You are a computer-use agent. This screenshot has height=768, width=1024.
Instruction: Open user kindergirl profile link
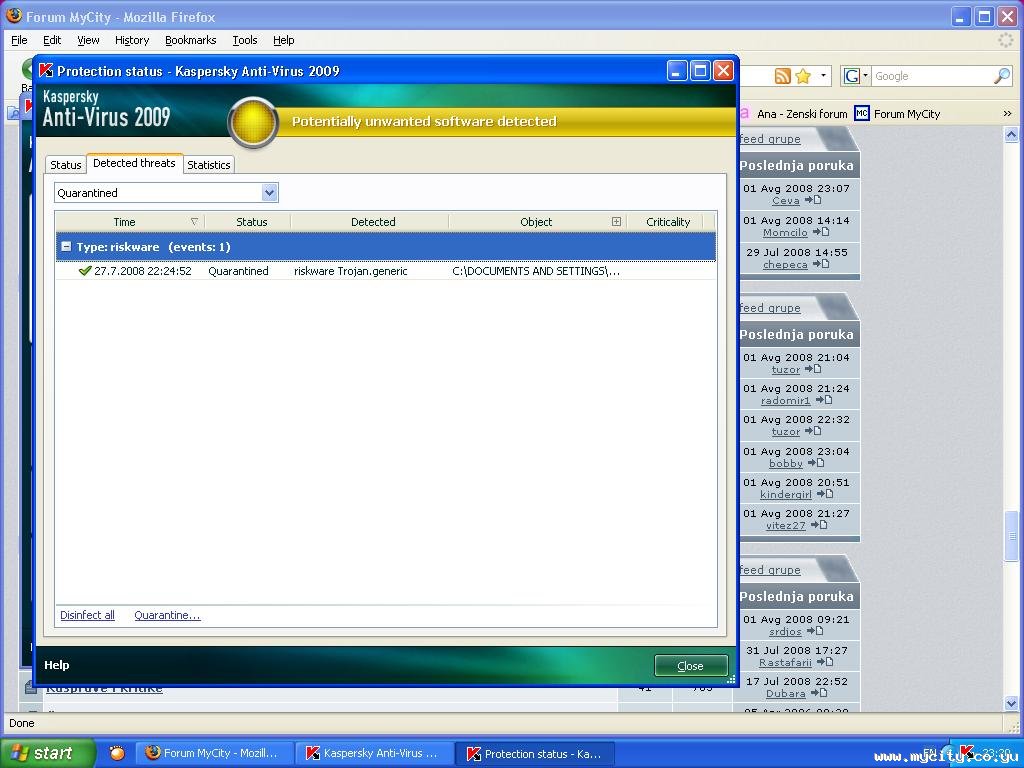[786, 494]
